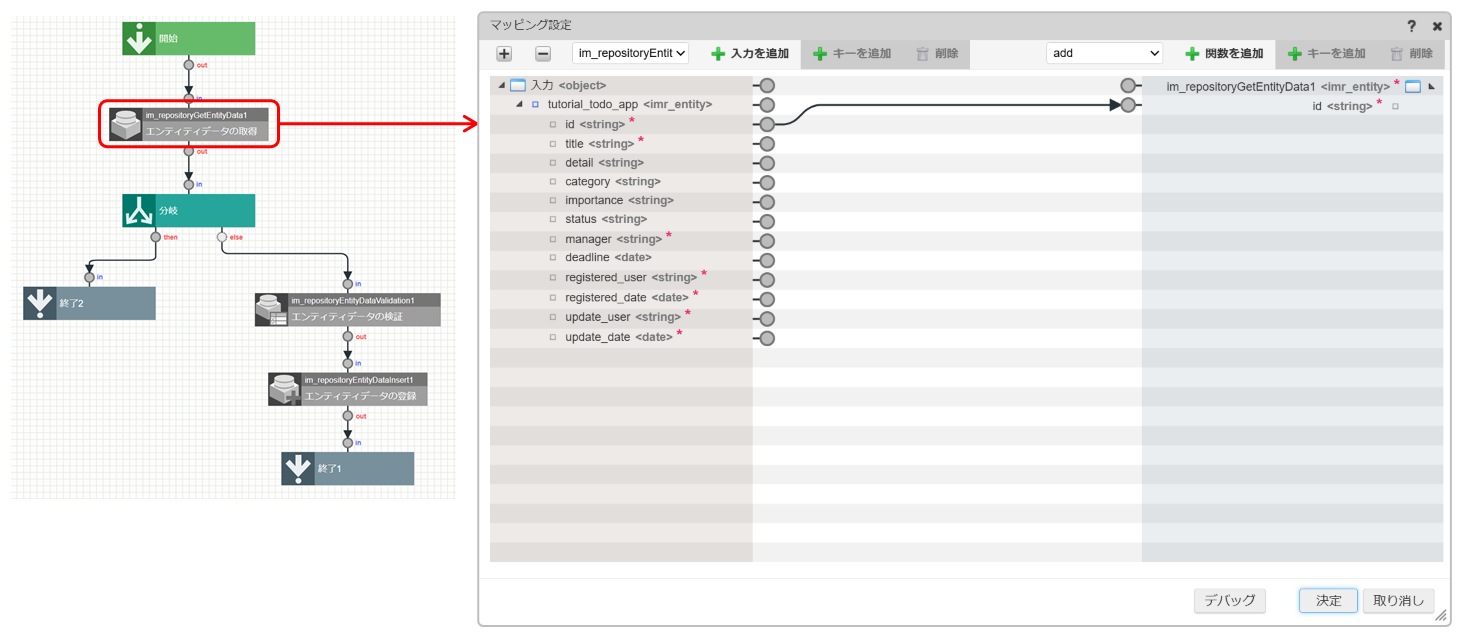
Task: Collapse the tutorial_todo_app tree node
Action: coord(519,105)
